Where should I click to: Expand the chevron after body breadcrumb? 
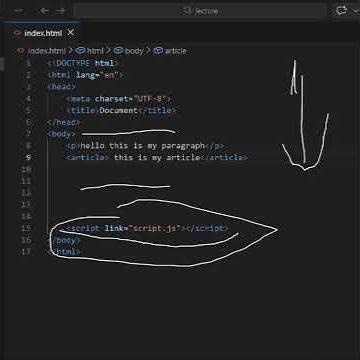pos(148,51)
